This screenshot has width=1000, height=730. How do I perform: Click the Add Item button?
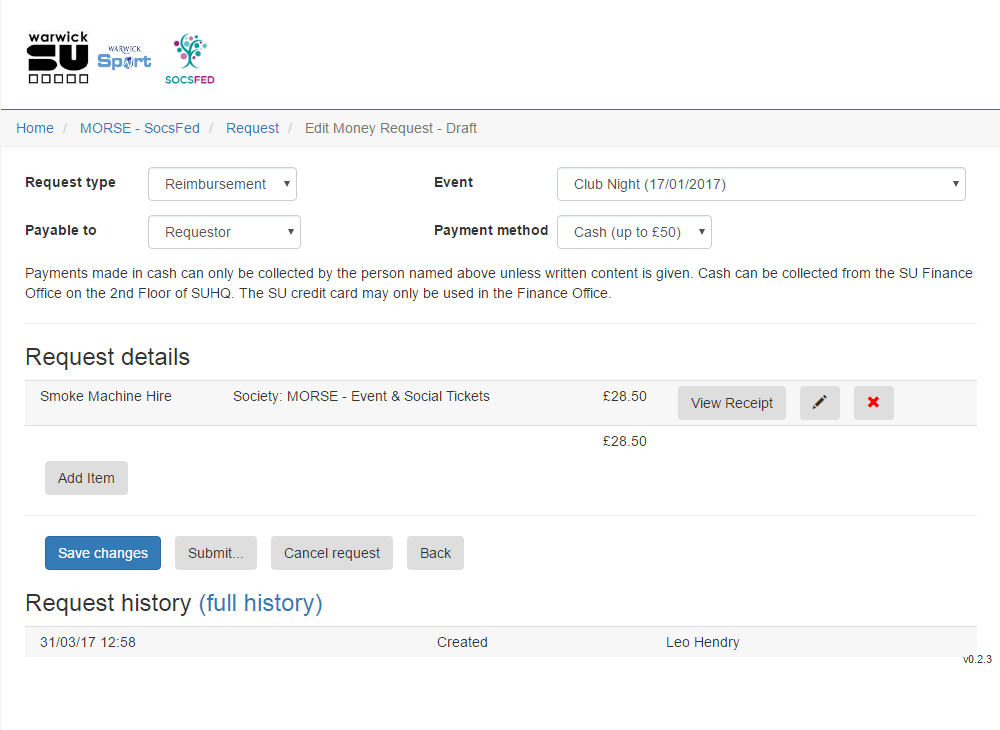coord(87,478)
